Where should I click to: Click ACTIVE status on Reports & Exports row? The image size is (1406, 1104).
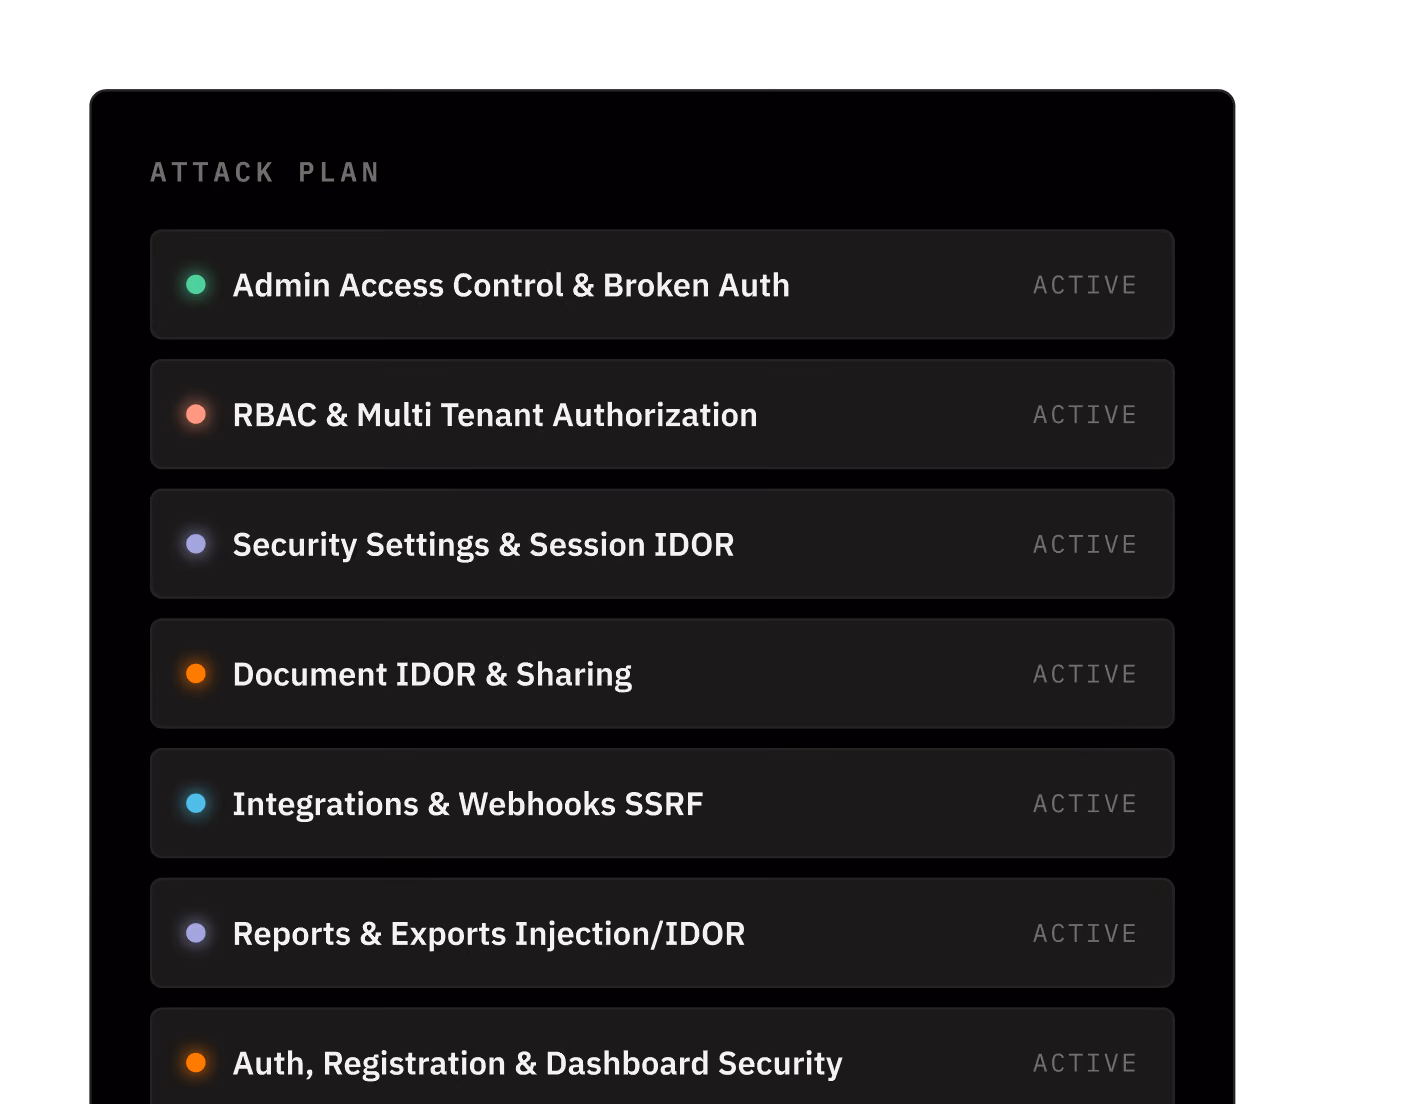click(1085, 933)
